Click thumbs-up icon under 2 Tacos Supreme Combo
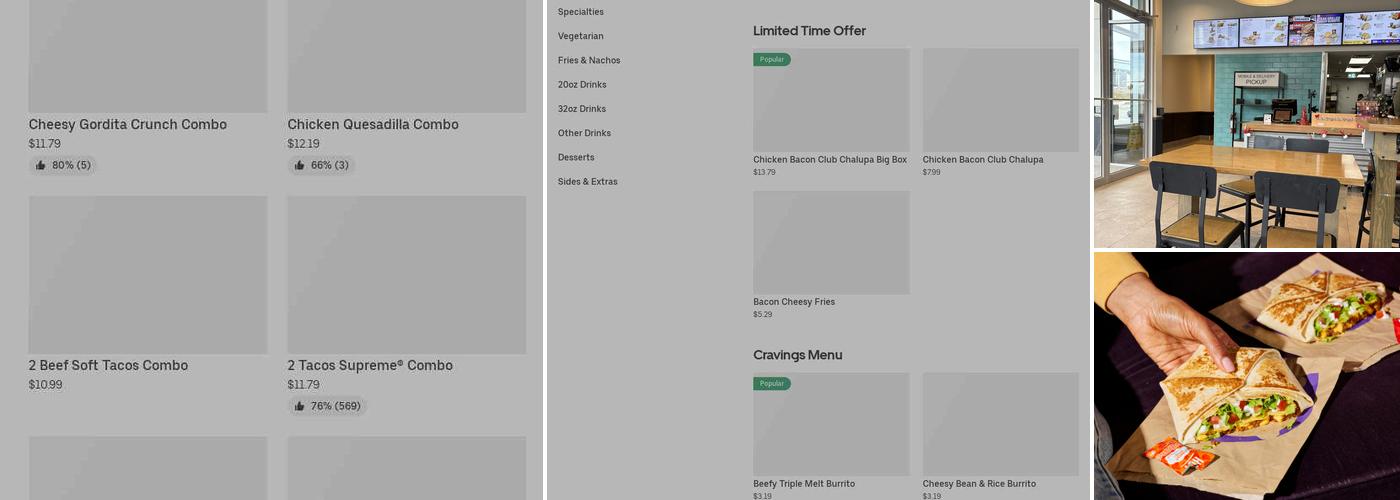 coord(300,406)
